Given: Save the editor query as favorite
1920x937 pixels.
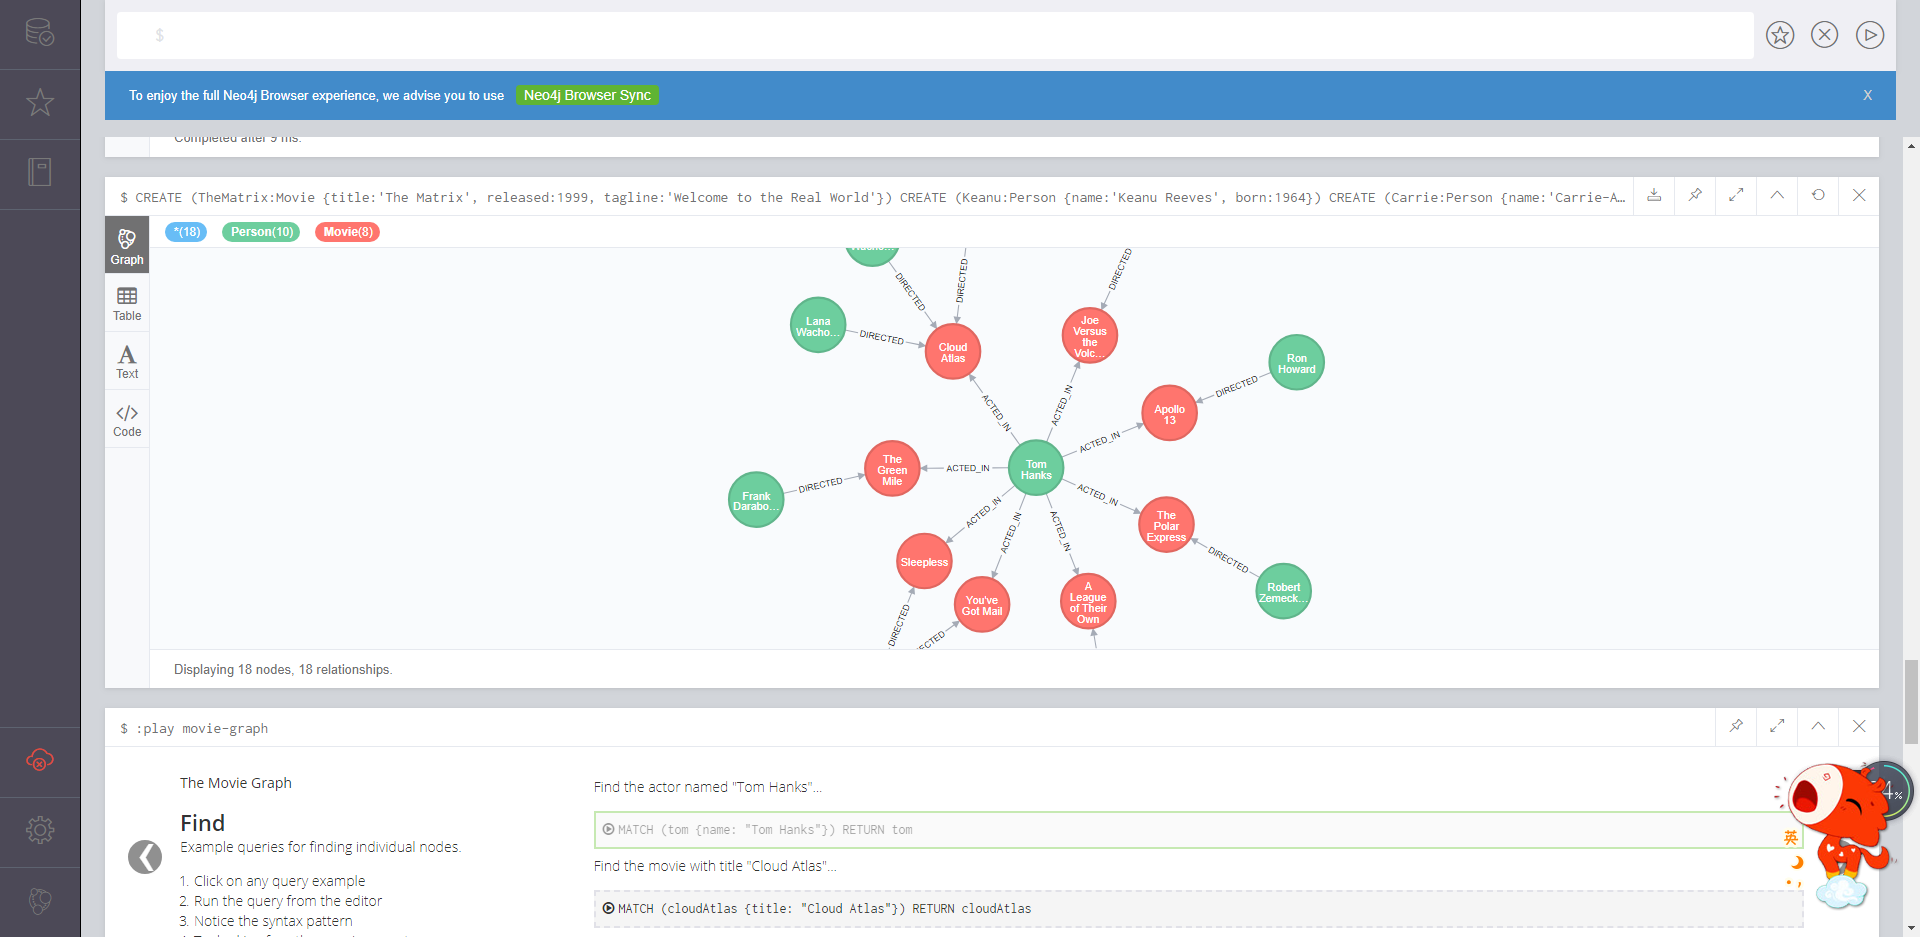Looking at the screenshot, I should 1780,34.
